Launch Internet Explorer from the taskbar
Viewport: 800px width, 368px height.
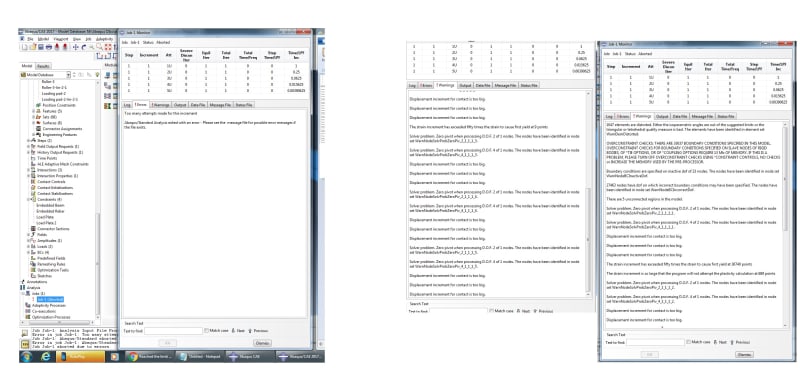click(45, 356)
